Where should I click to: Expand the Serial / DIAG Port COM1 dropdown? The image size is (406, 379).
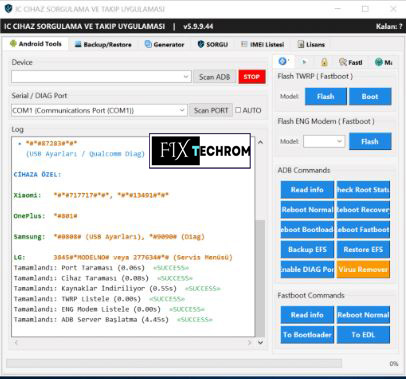pyautogui.click(x=182, y=110)
